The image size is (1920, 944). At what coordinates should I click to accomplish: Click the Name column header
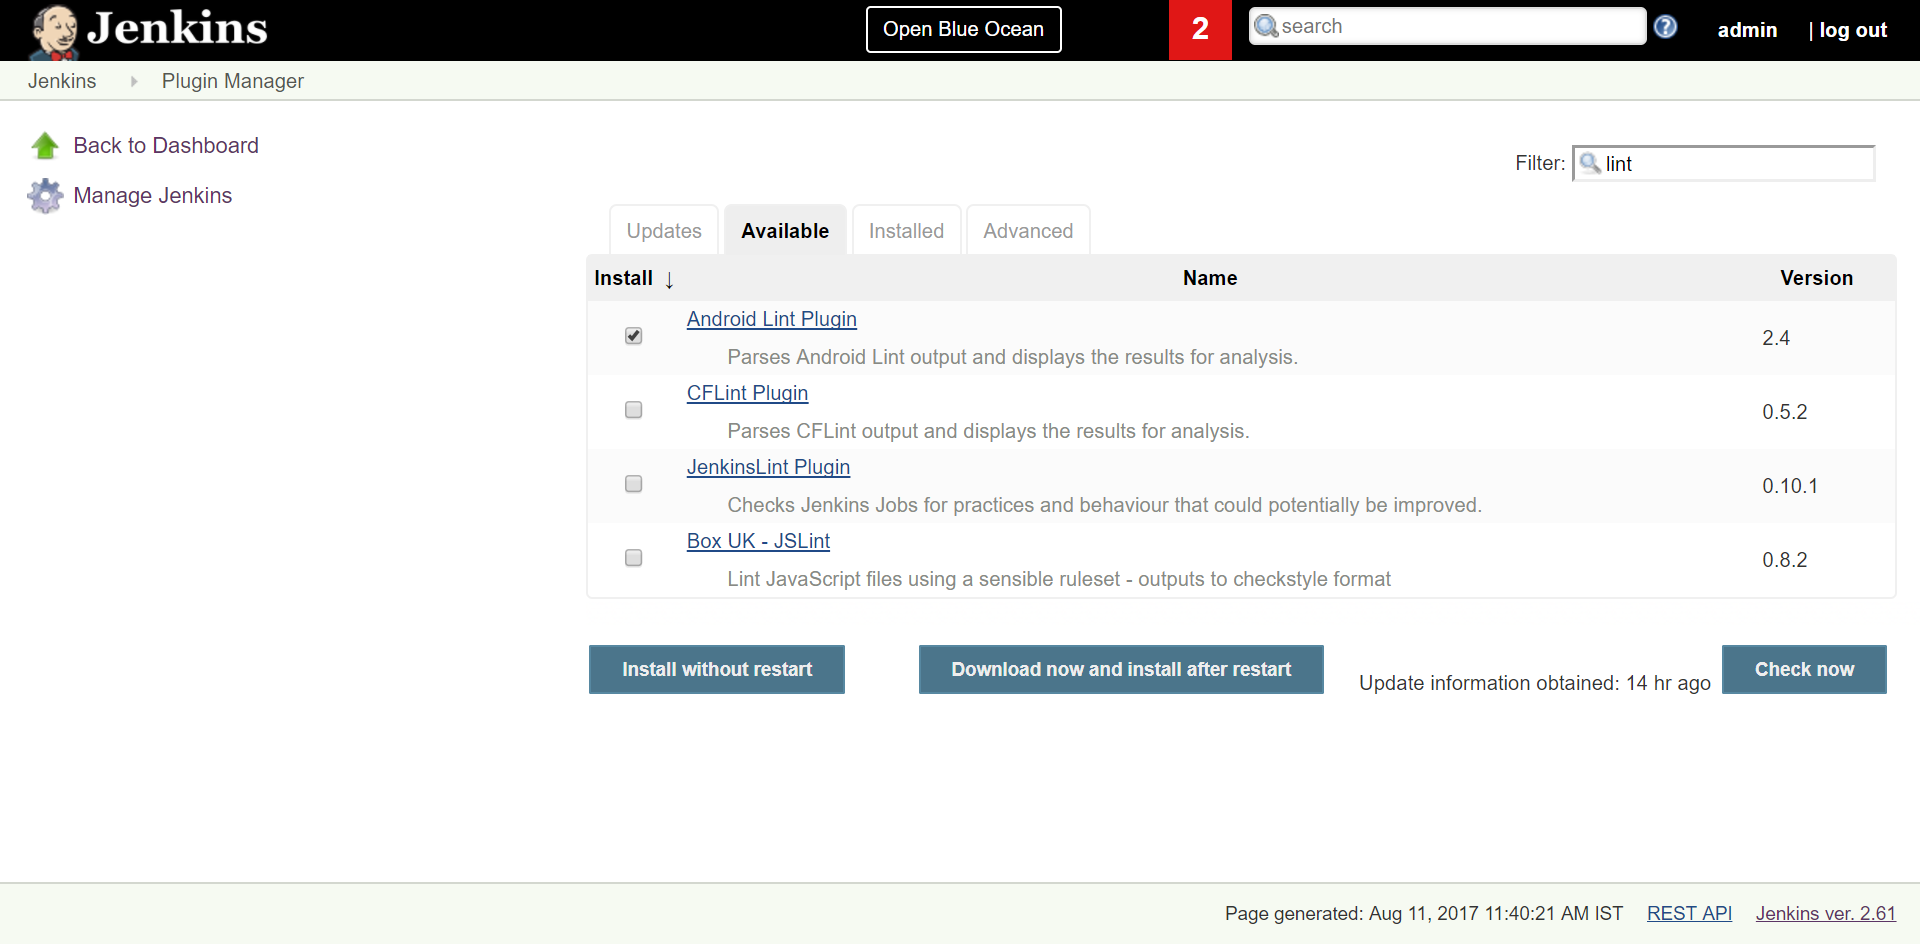(x=1210, y=278)
